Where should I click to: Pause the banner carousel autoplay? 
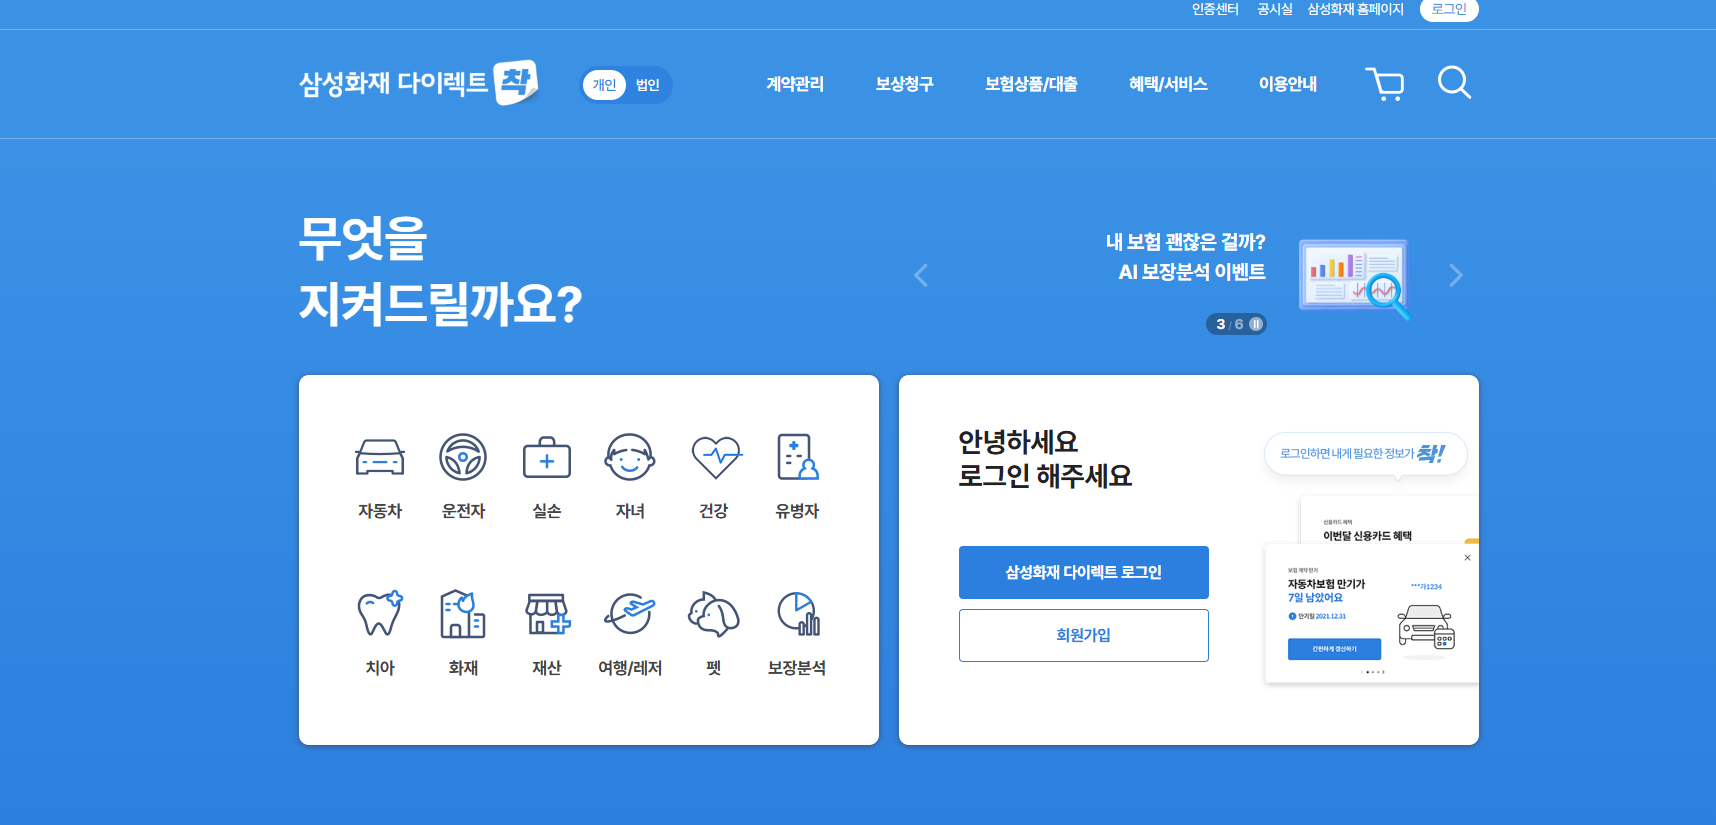[x=1256, y=324]
